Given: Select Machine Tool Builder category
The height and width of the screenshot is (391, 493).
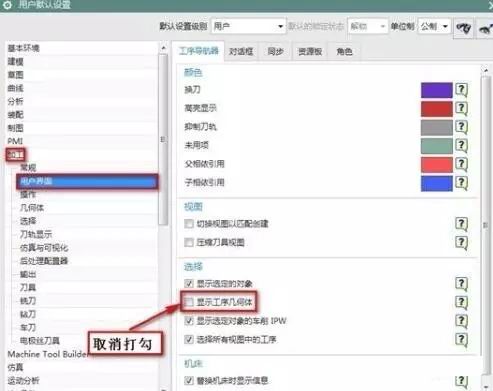Looking at the screenshot, I should coord(47,354).
